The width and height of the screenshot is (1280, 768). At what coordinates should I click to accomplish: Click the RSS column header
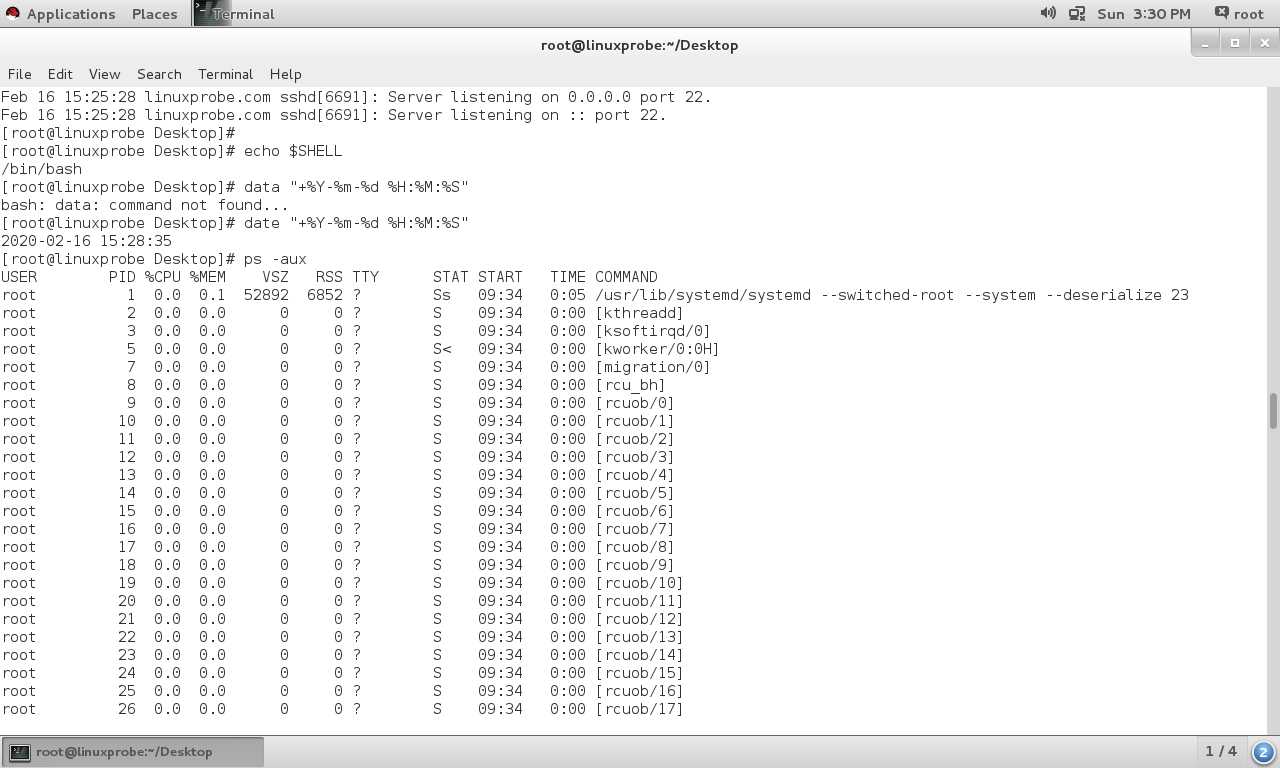pos(329,277)
